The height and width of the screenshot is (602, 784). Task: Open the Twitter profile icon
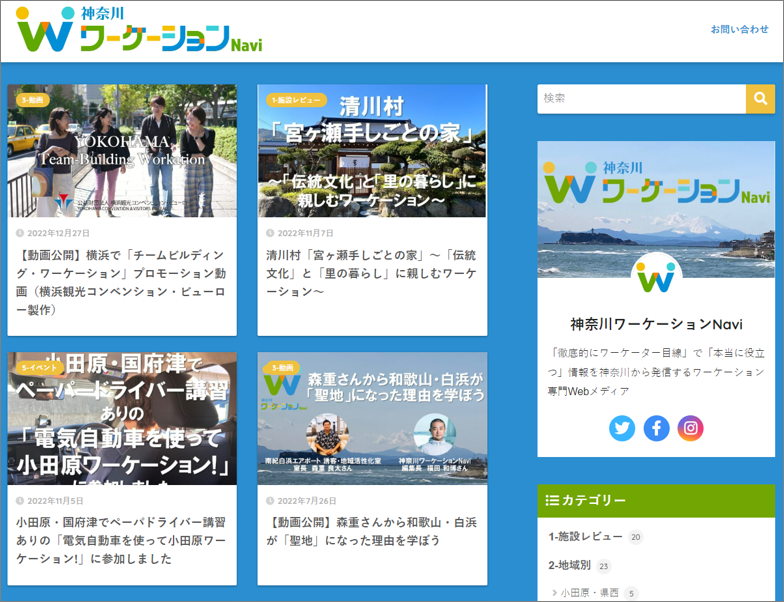(622, 428)
